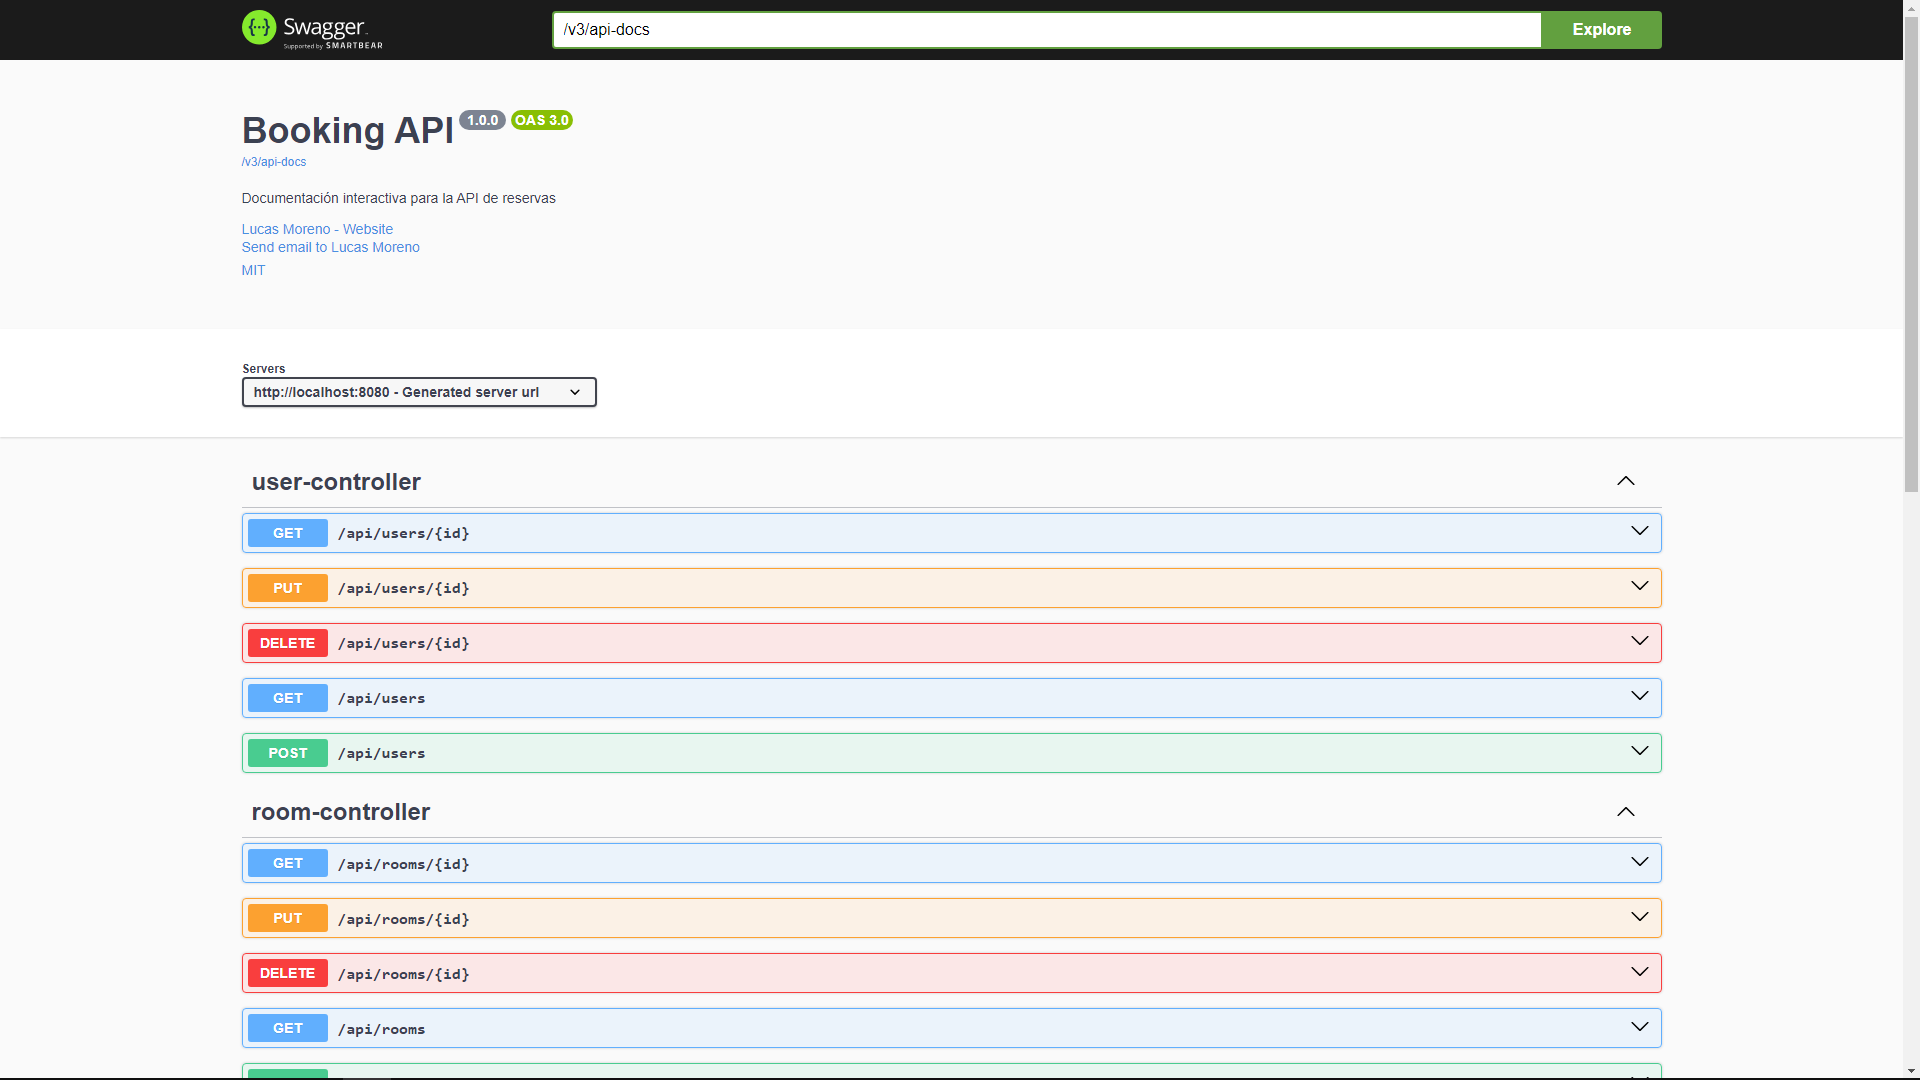Expand the GET /api/users operation arrow
The image size is (1920, 1080).
(1639, 697)
